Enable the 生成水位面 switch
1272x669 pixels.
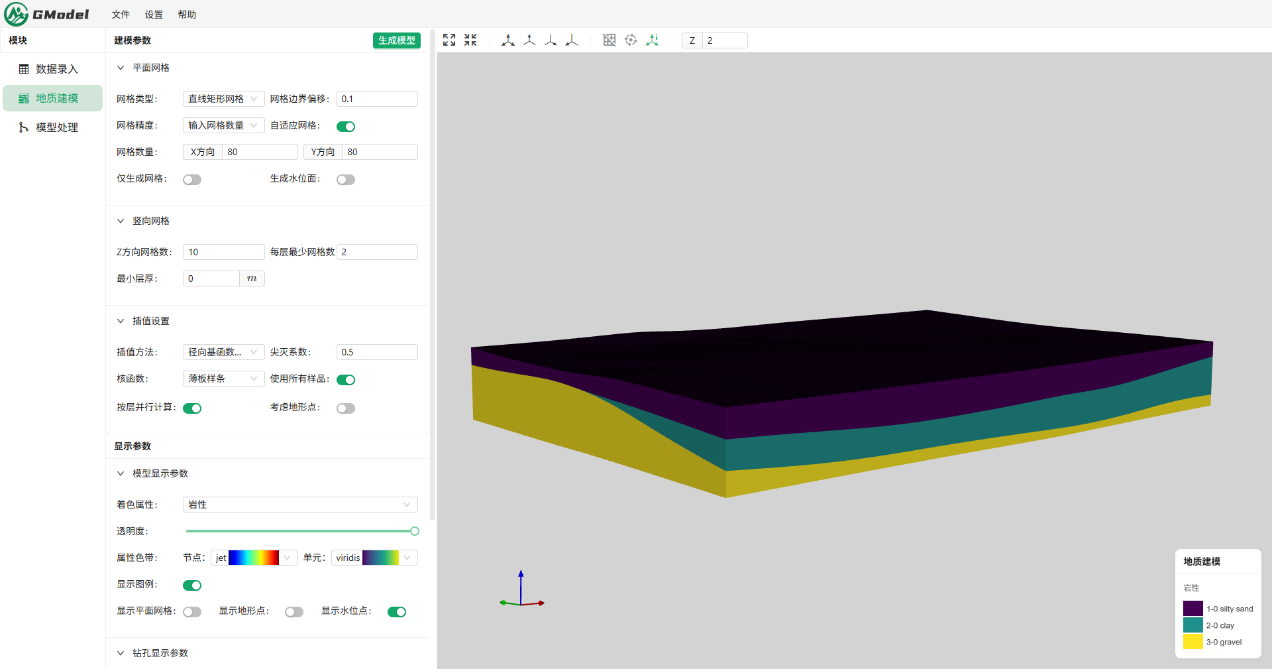point(346,179)
